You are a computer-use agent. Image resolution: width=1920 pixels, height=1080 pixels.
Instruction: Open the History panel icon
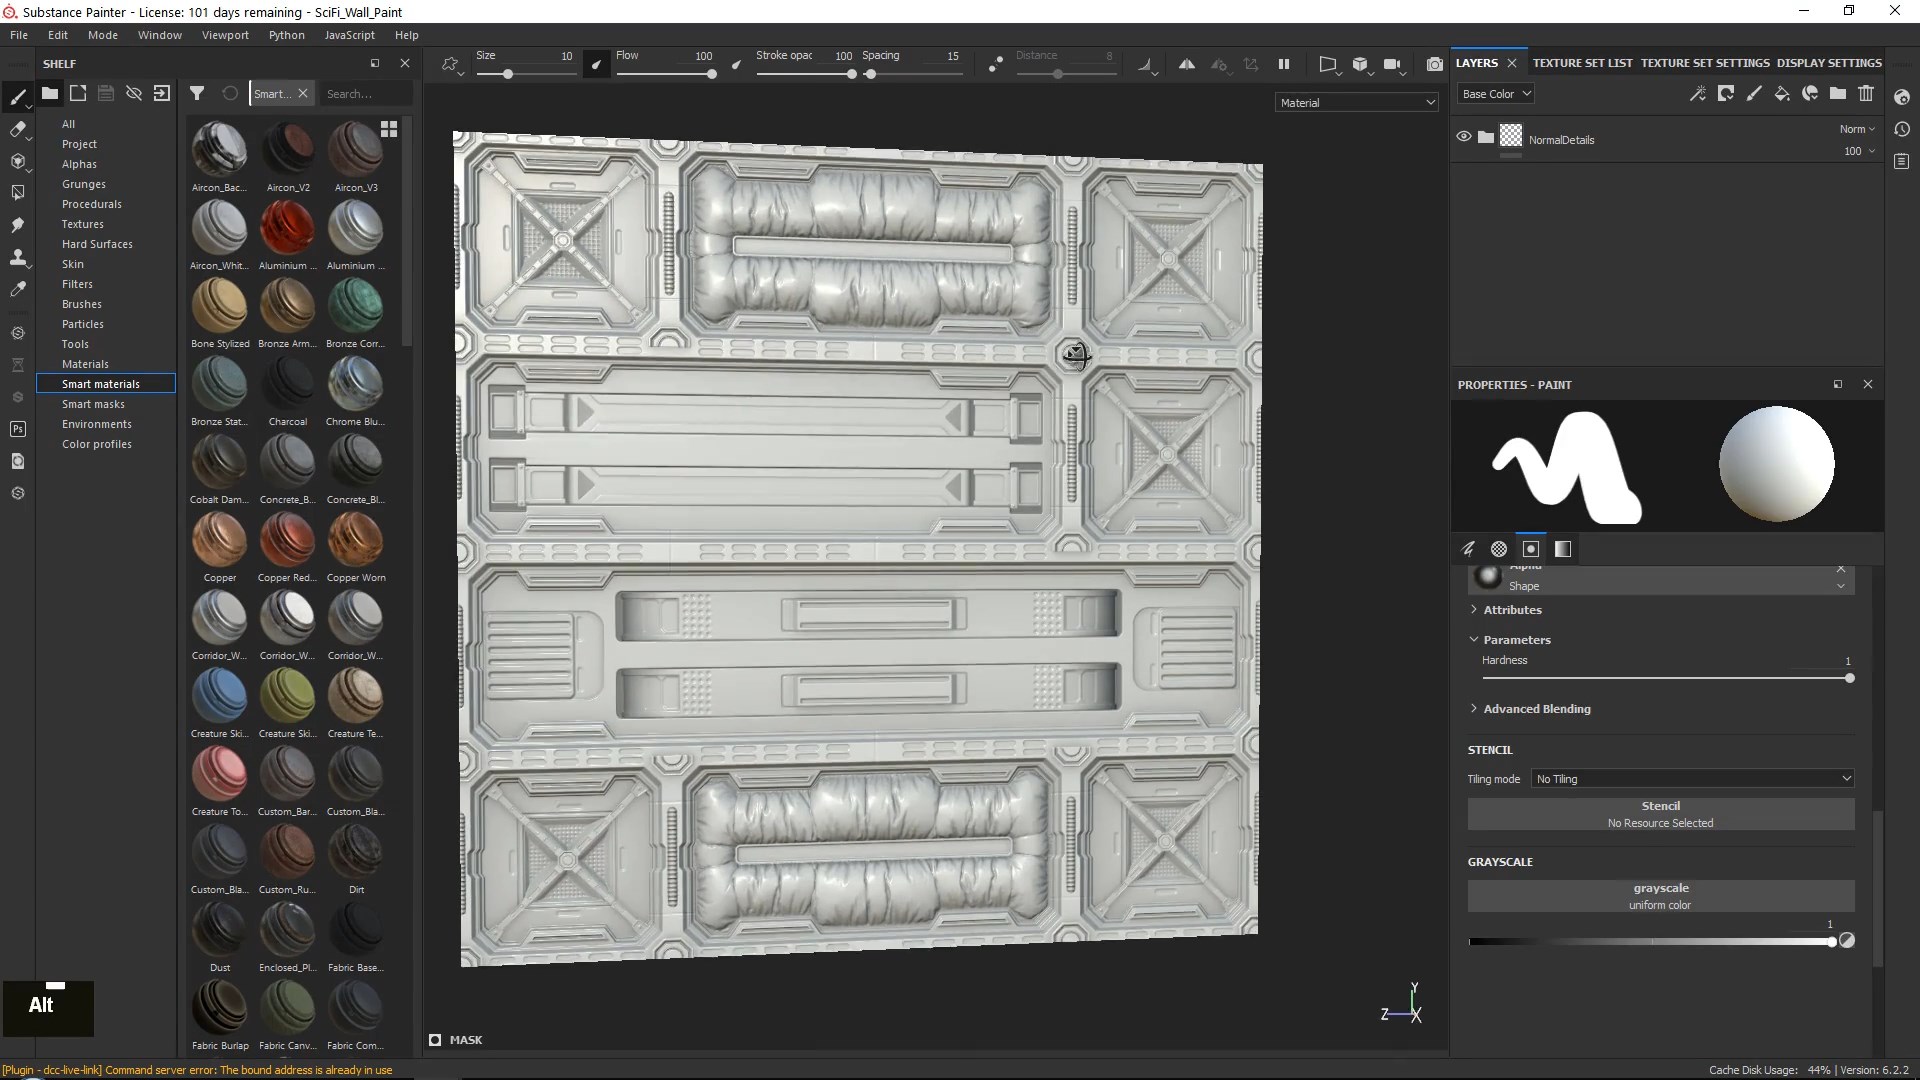click(x=1902, y=129)
